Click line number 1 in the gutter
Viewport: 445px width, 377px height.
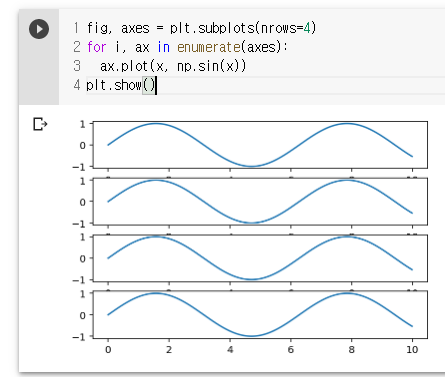(x=77, y=28)
